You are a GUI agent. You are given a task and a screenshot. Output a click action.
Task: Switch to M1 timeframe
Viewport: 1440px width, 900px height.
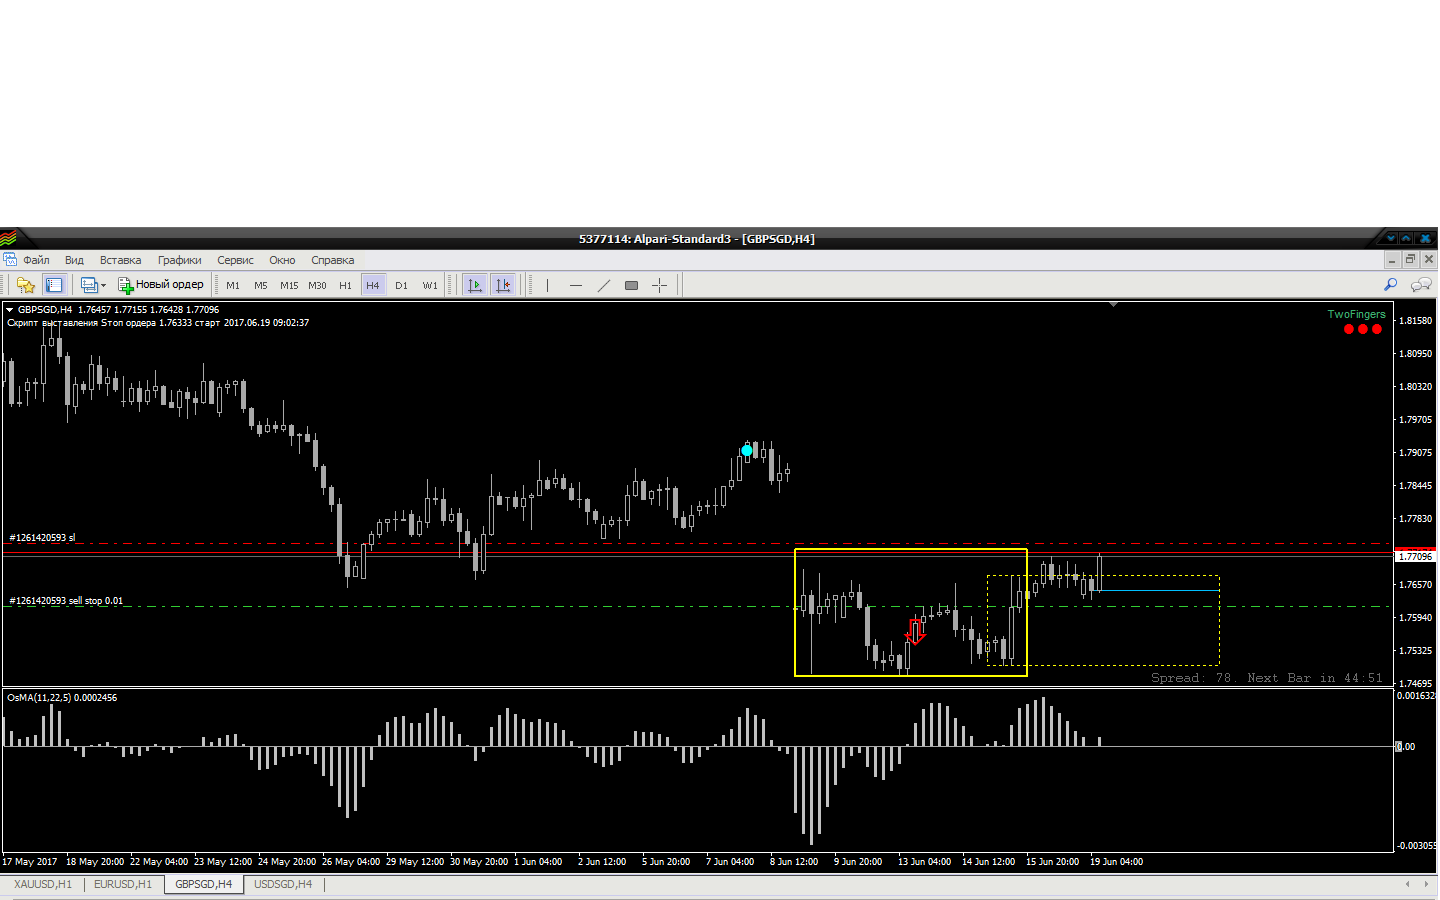[233, 285]
